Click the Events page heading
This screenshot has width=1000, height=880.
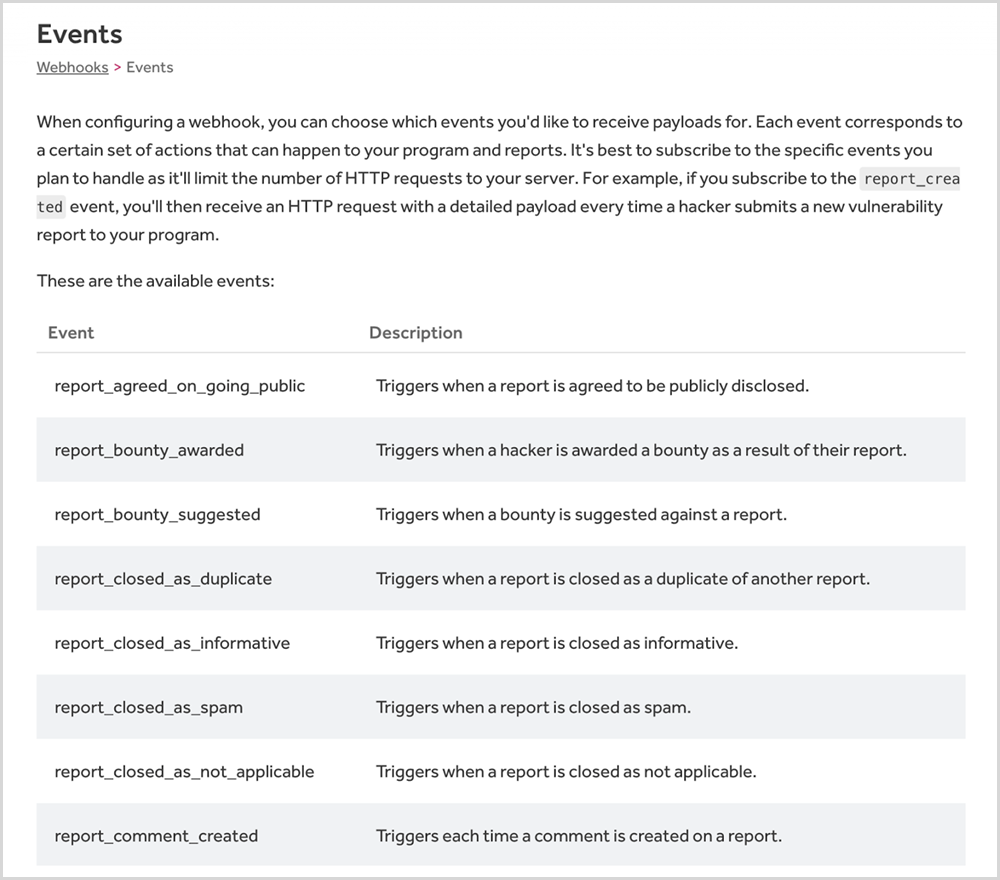coord(80,34)
